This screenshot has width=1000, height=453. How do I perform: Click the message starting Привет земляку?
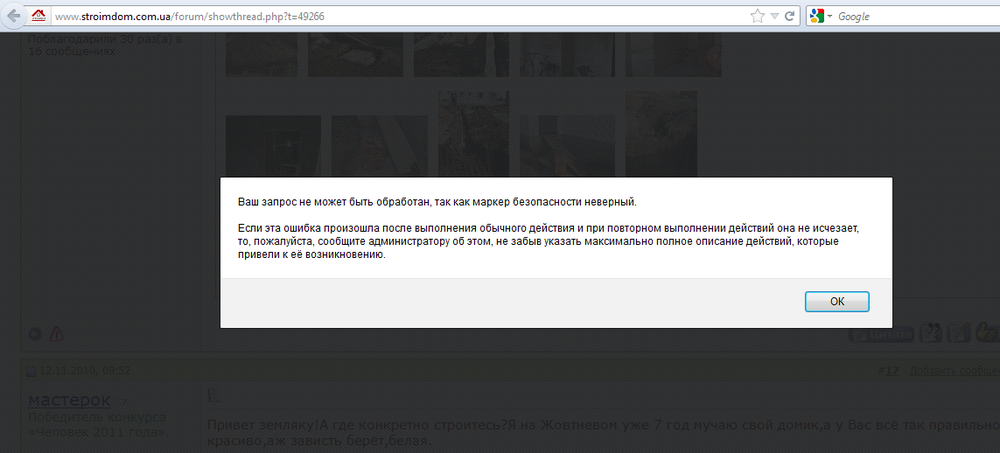[x=603, y=433]
